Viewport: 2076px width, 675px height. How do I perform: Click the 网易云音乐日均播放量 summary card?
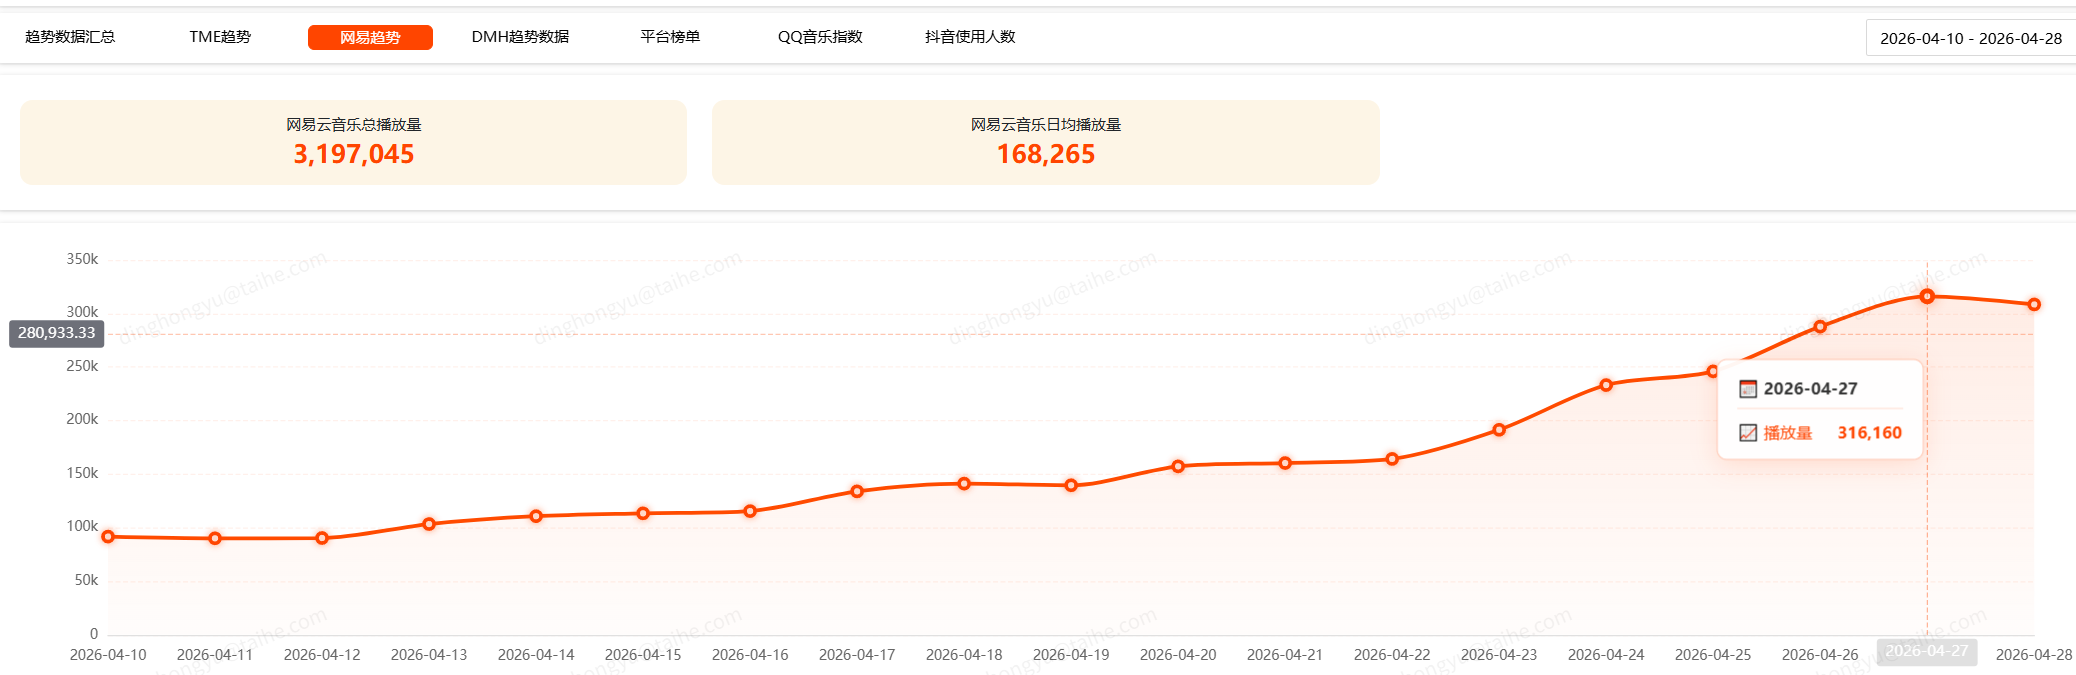1046,142
